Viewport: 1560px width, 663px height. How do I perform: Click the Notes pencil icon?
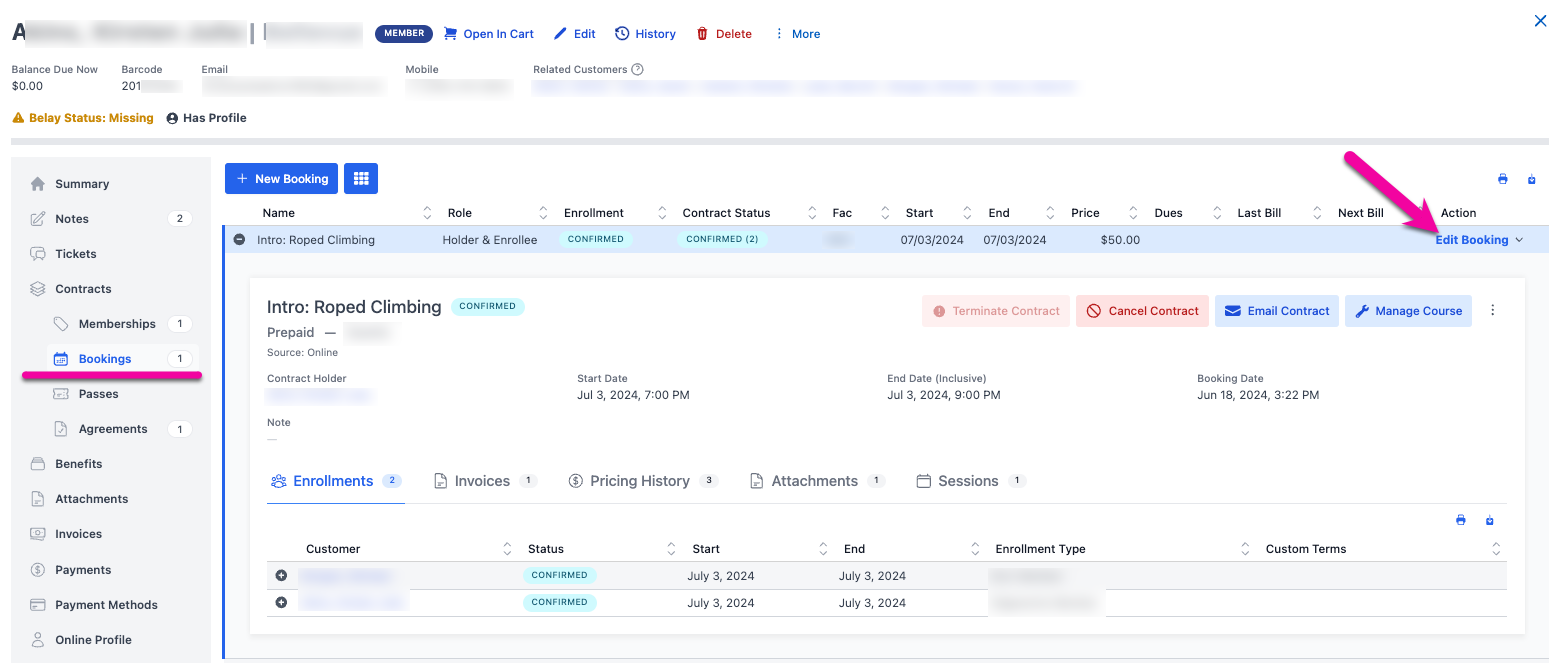pyautogui.click(x=38, y=219)
